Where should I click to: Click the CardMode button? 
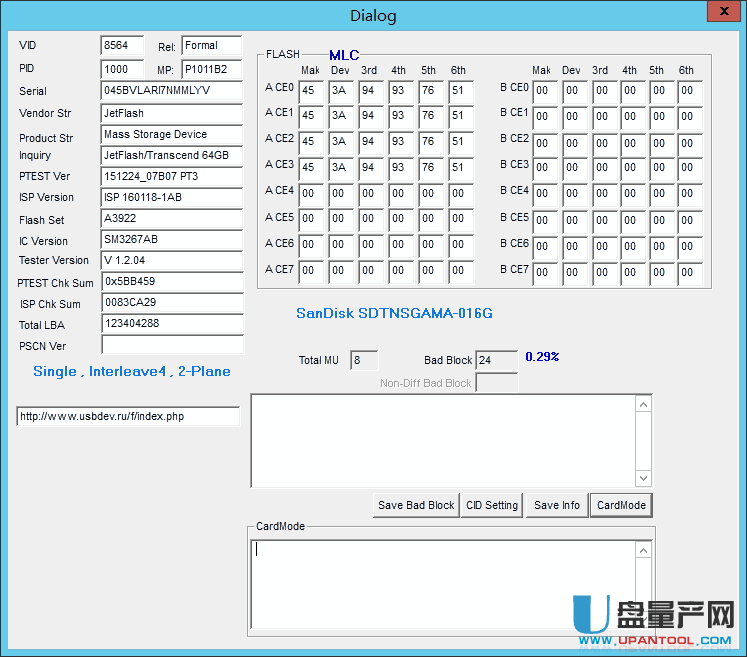pos(621,505)
